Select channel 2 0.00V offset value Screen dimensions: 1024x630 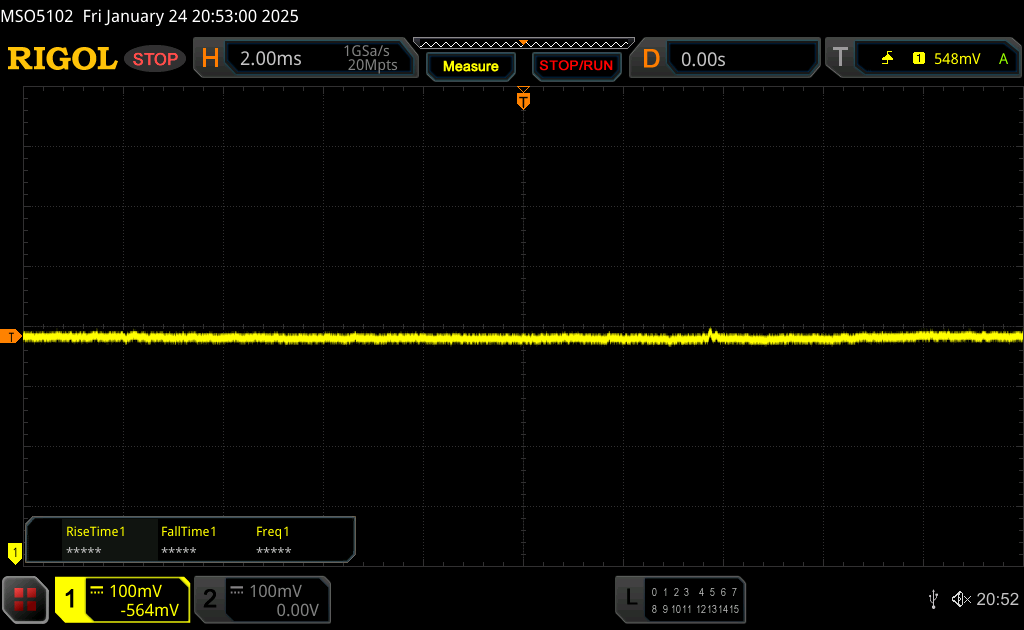click(x=297, y=610)
